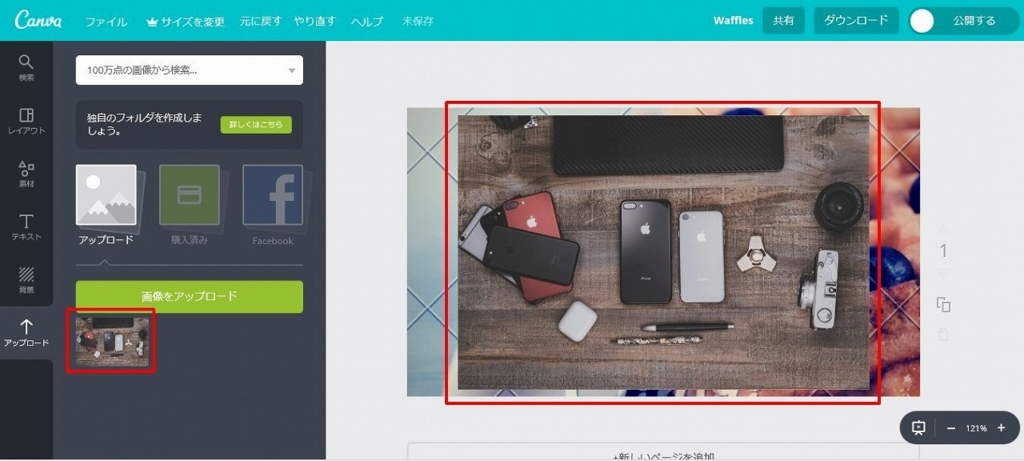
Task: Undo with 元に戻す
Action: 260,21
